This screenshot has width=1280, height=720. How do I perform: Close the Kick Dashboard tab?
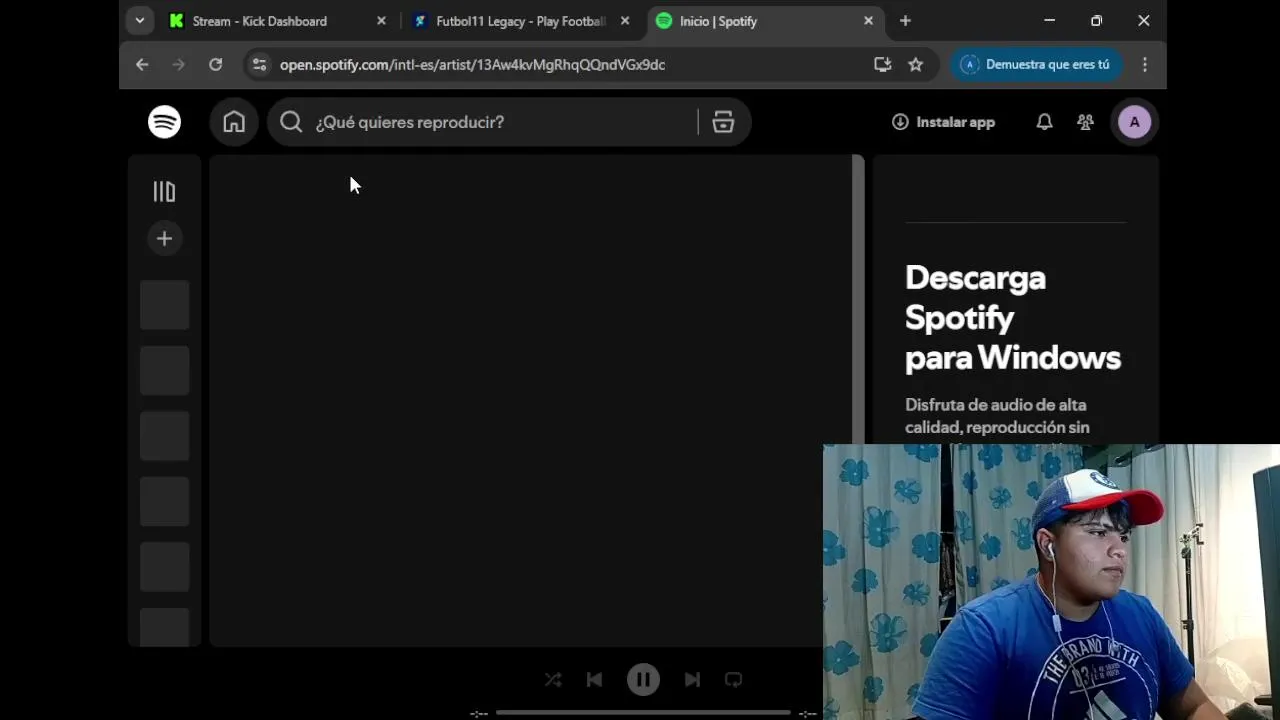pos(381,21)
